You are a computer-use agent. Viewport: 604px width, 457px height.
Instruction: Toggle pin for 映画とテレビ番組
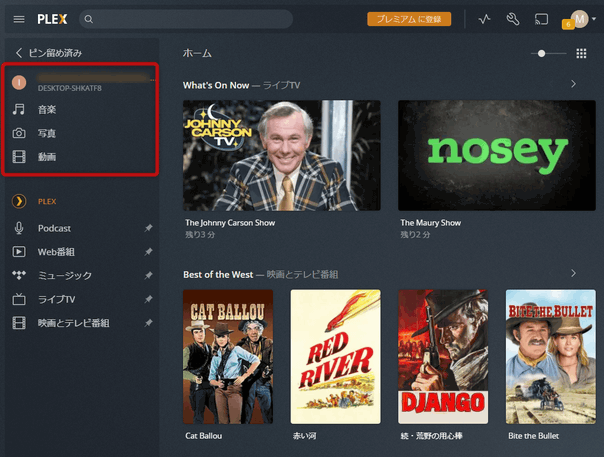148,323
